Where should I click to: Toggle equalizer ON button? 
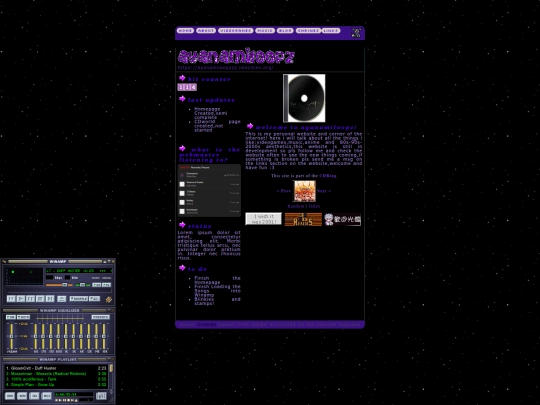[11, 317]
